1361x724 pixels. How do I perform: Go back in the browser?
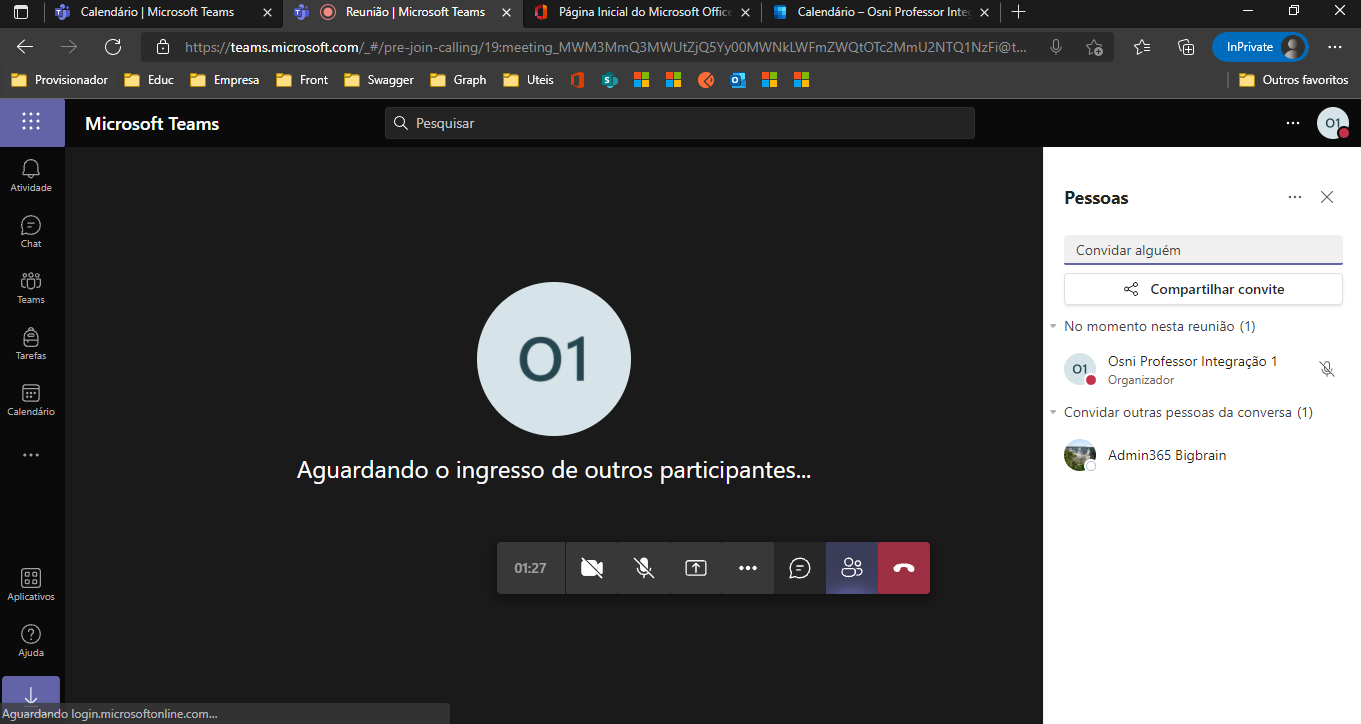[x=25, y=47]
